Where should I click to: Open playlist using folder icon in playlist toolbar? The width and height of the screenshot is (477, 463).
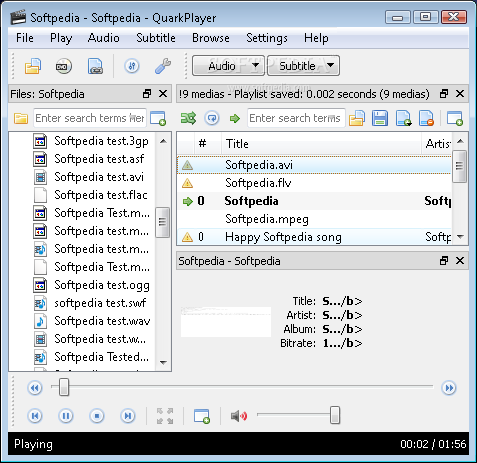tap(357, 118)
